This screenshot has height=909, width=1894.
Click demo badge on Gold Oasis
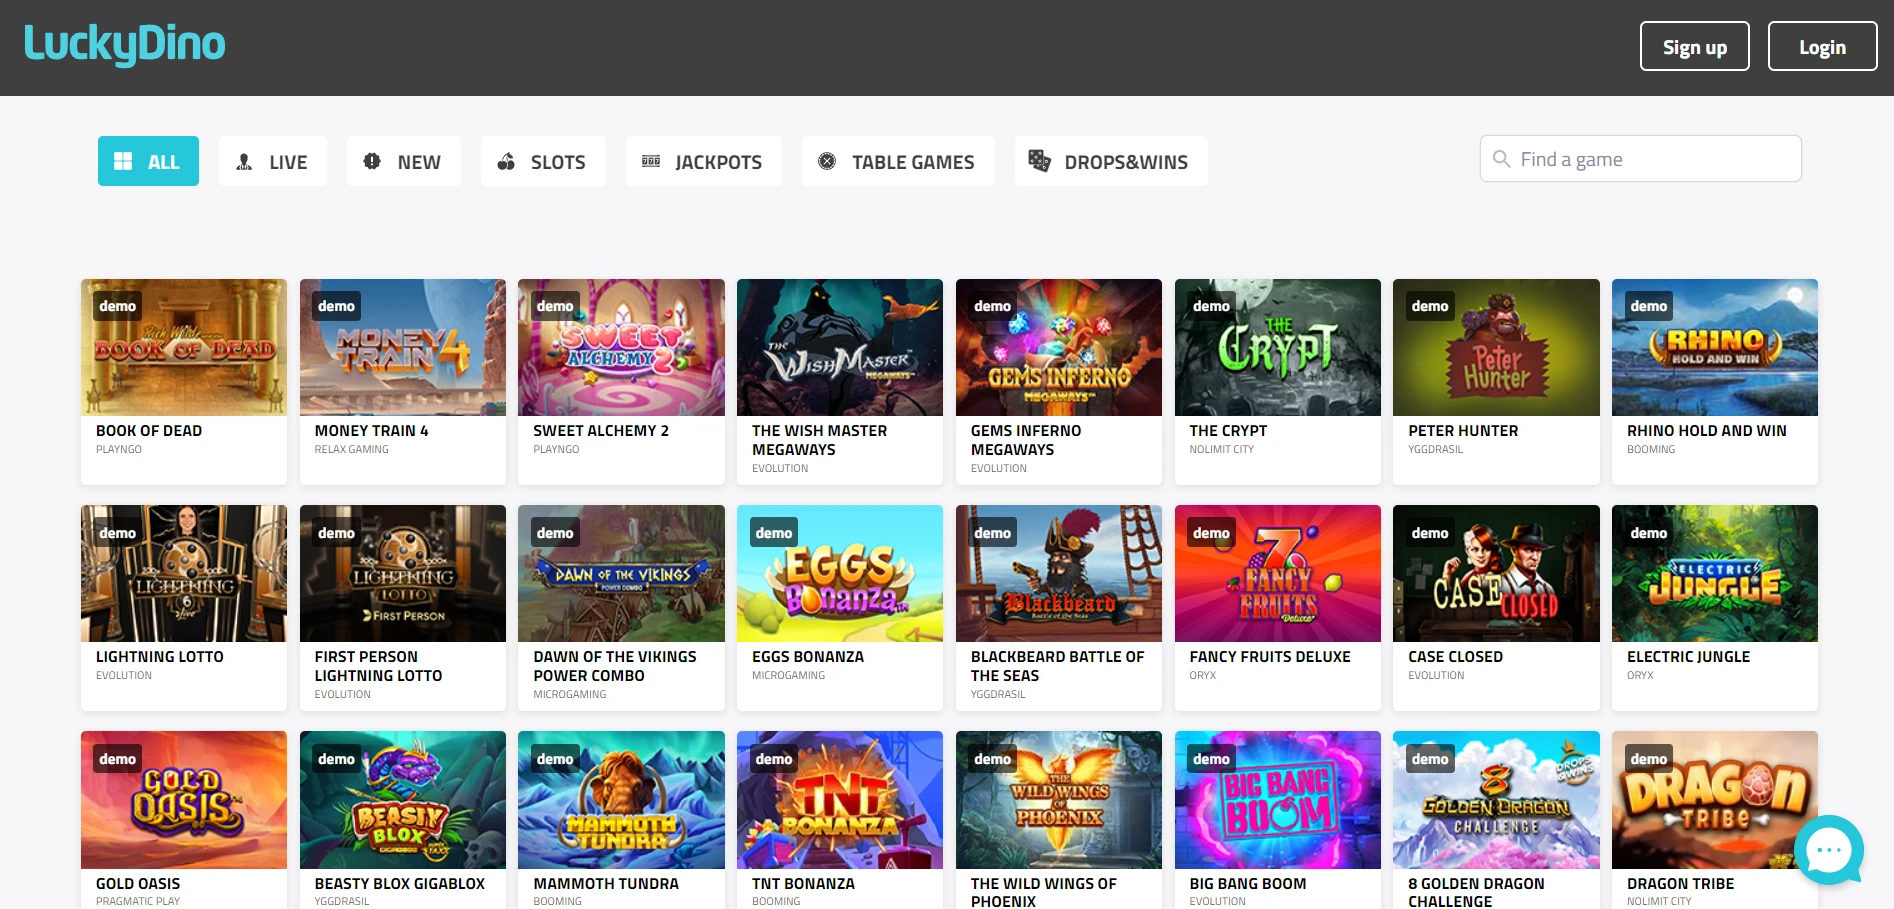118,759
